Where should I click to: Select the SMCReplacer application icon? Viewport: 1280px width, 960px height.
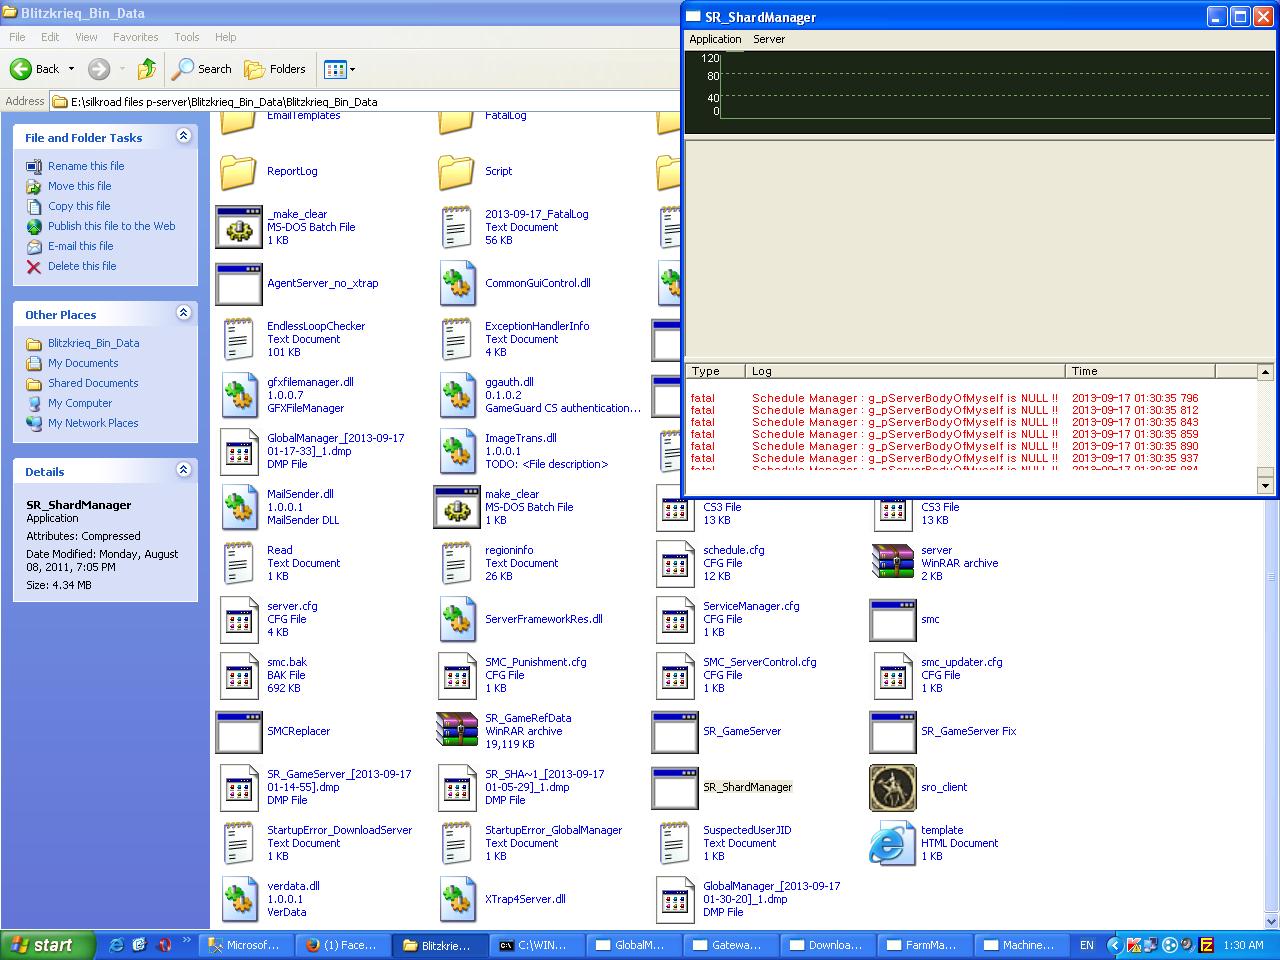[239, 731]
